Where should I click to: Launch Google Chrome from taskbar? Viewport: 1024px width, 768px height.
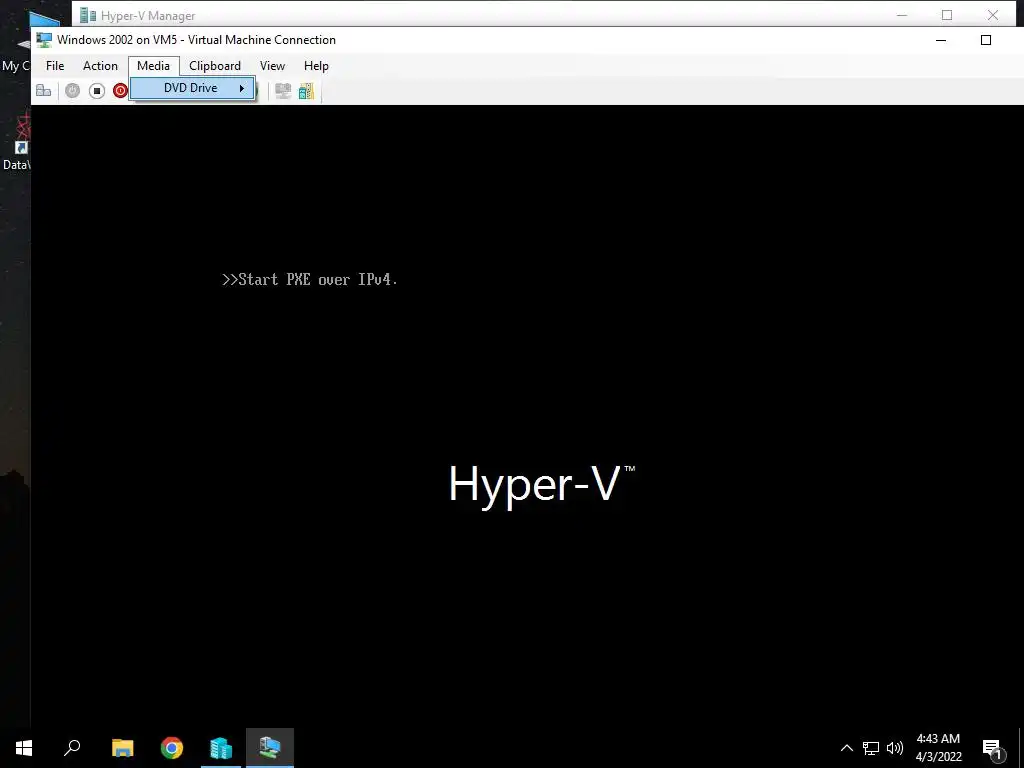tap(172, 748)
